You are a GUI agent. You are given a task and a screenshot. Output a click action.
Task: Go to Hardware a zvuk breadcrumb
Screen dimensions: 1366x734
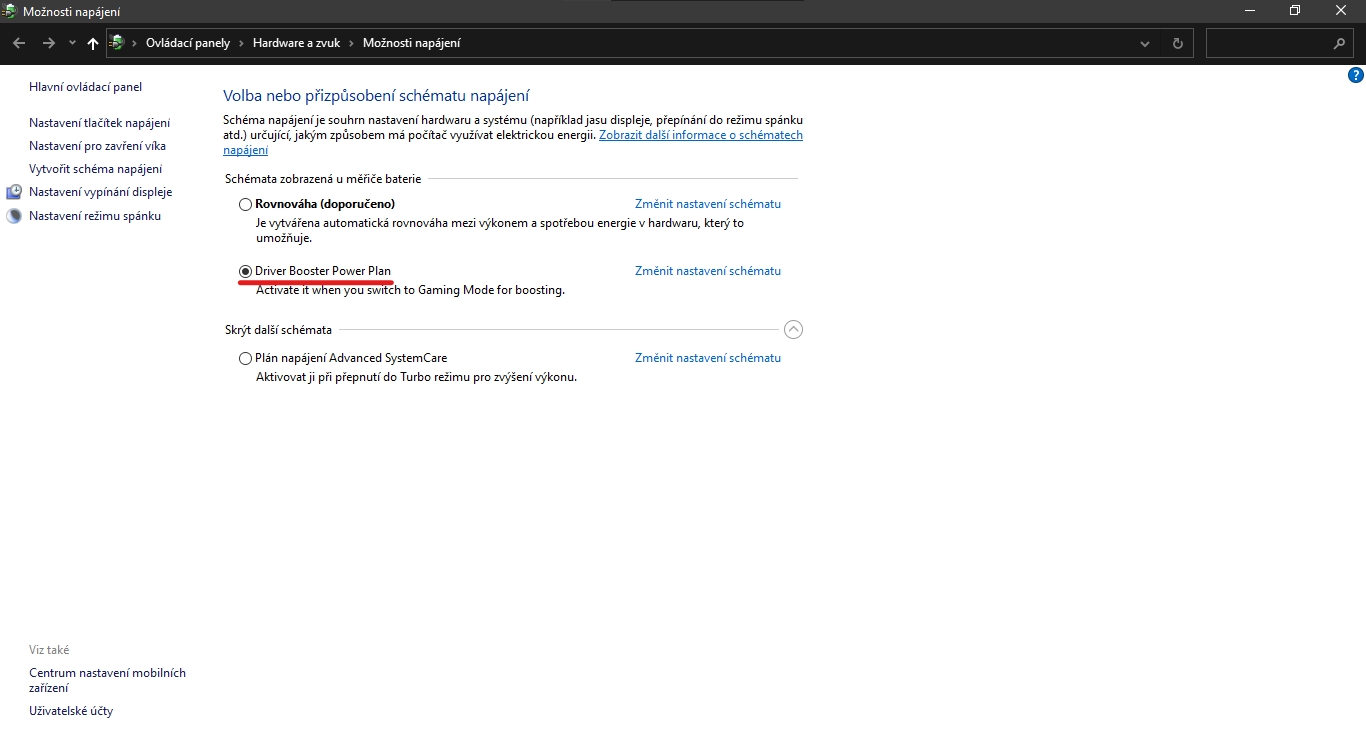pos(296,43)
